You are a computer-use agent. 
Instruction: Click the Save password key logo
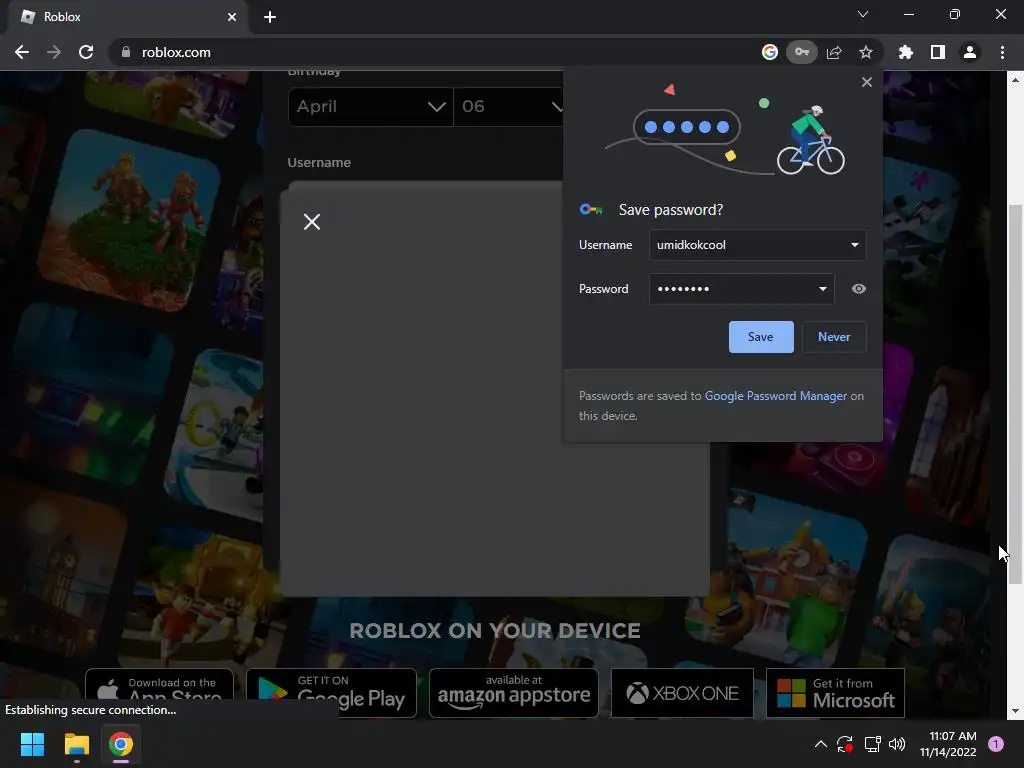pos(591,210)
